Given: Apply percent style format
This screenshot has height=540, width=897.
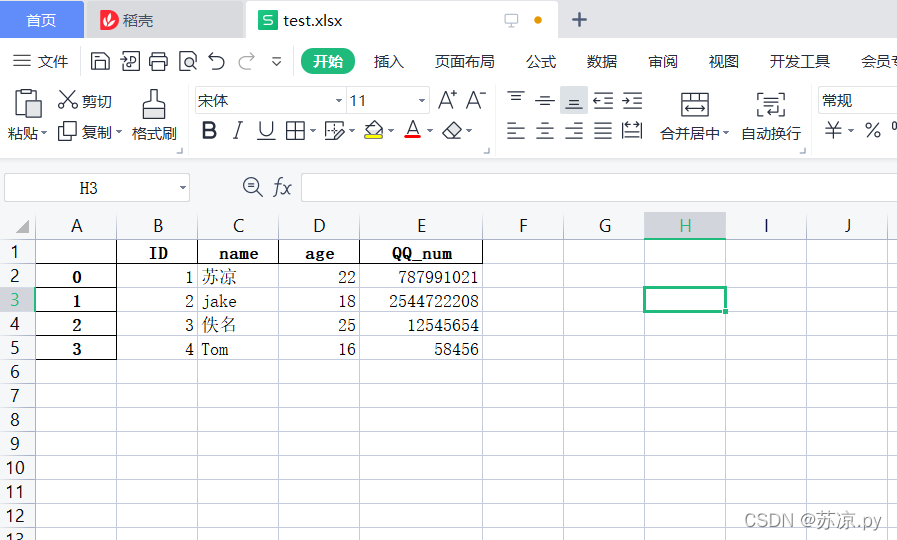Looking at the screenshot, I should click(872, 130).
